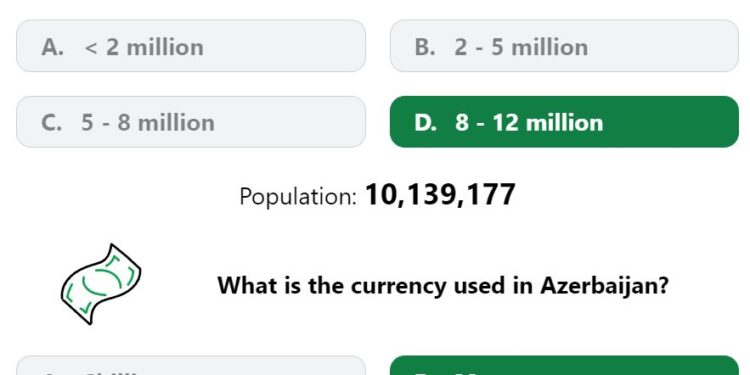This screenshot has width=750, height=375.
Task: Select the green currency answer B at bottom
Action: click(x=564, y=365)
